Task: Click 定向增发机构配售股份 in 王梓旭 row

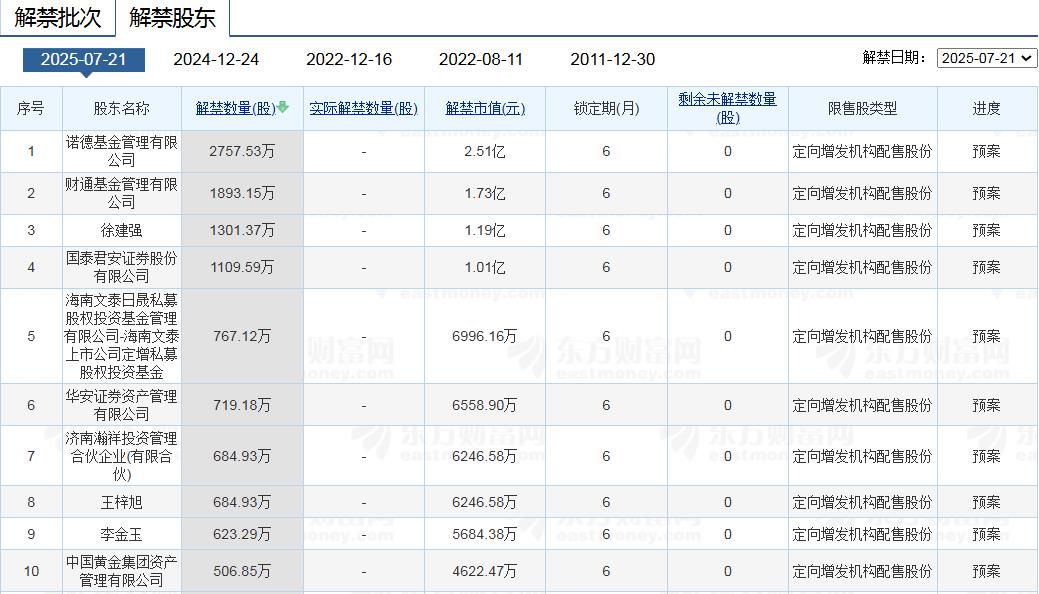Action: coord(863,503)
